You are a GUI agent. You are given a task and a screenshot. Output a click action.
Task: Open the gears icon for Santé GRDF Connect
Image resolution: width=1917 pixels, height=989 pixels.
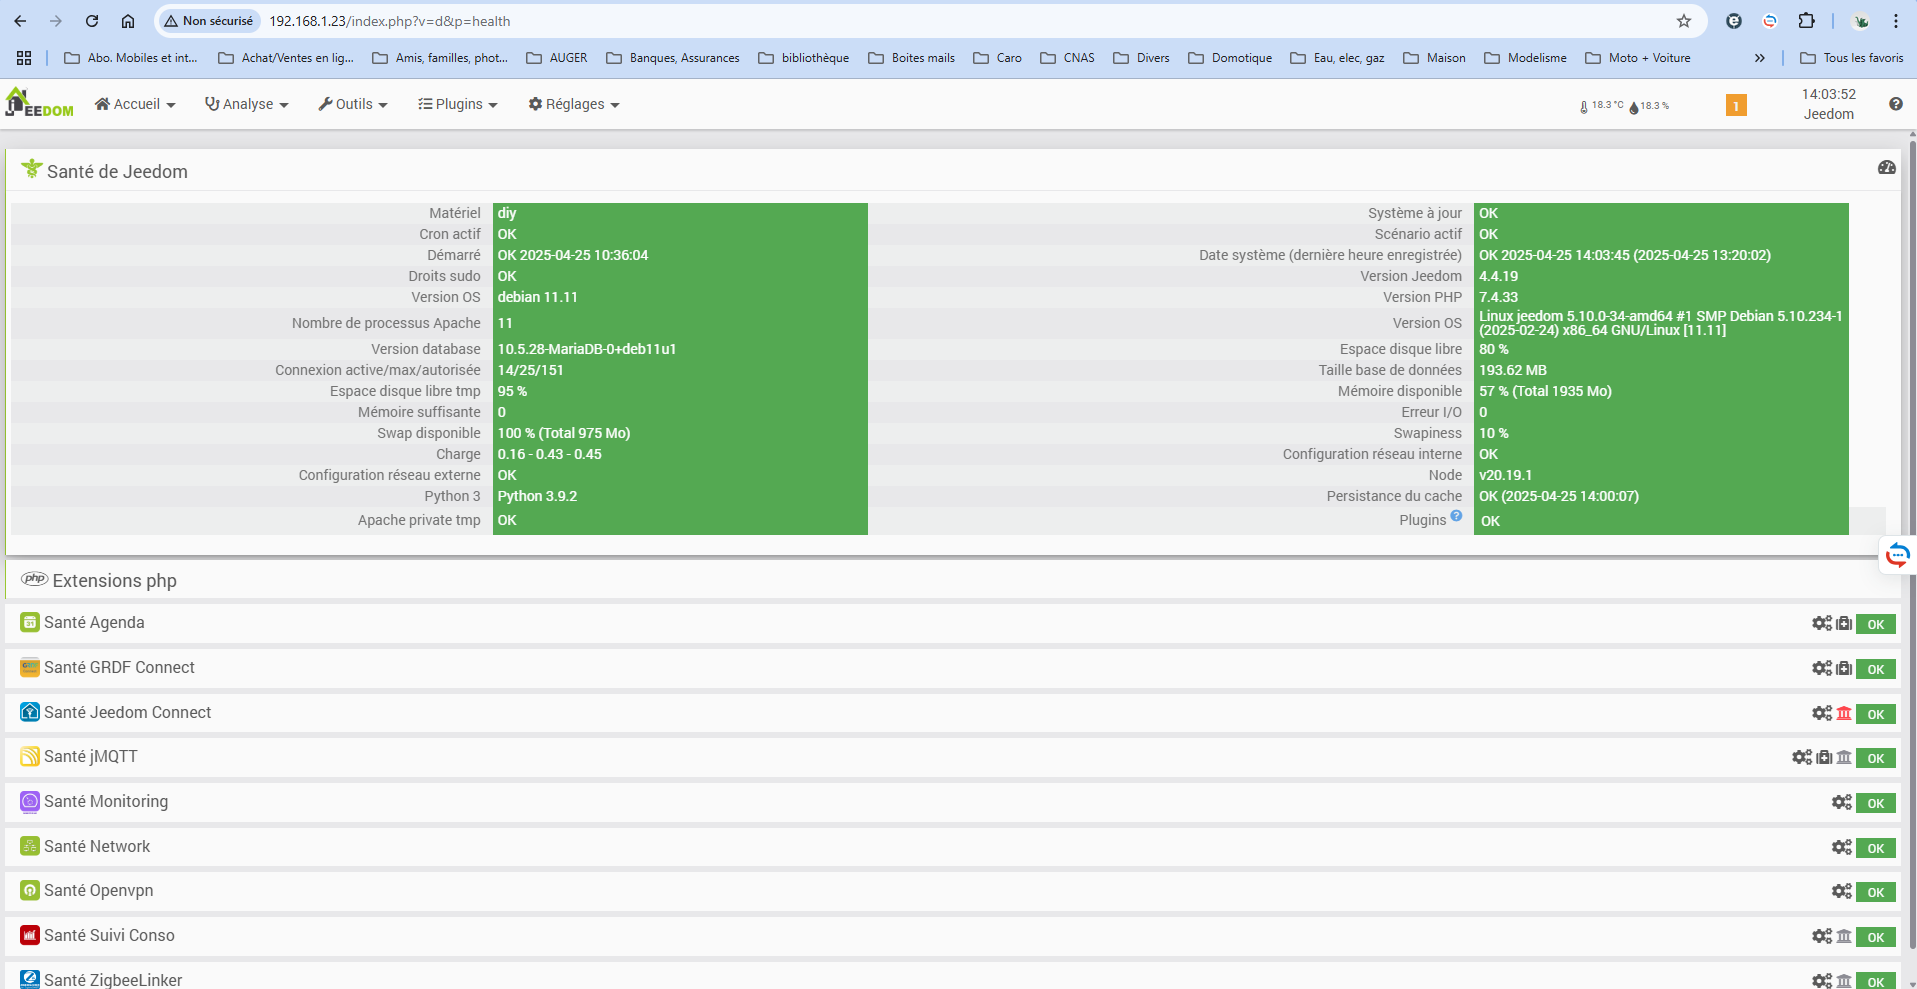(x=1822, y=668)
